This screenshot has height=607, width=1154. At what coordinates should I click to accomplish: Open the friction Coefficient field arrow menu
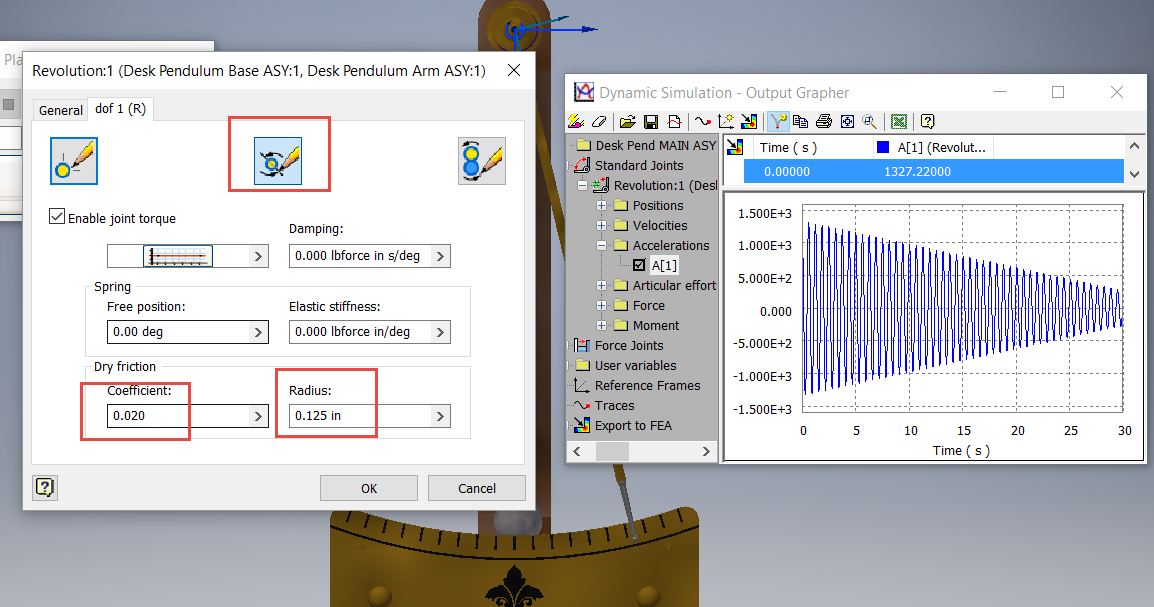tap(258, 416)
